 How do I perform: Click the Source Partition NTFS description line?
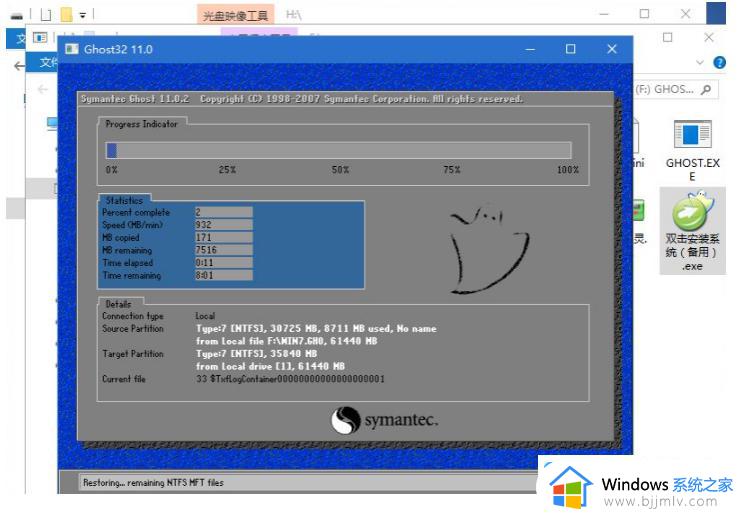coord(316,329)
